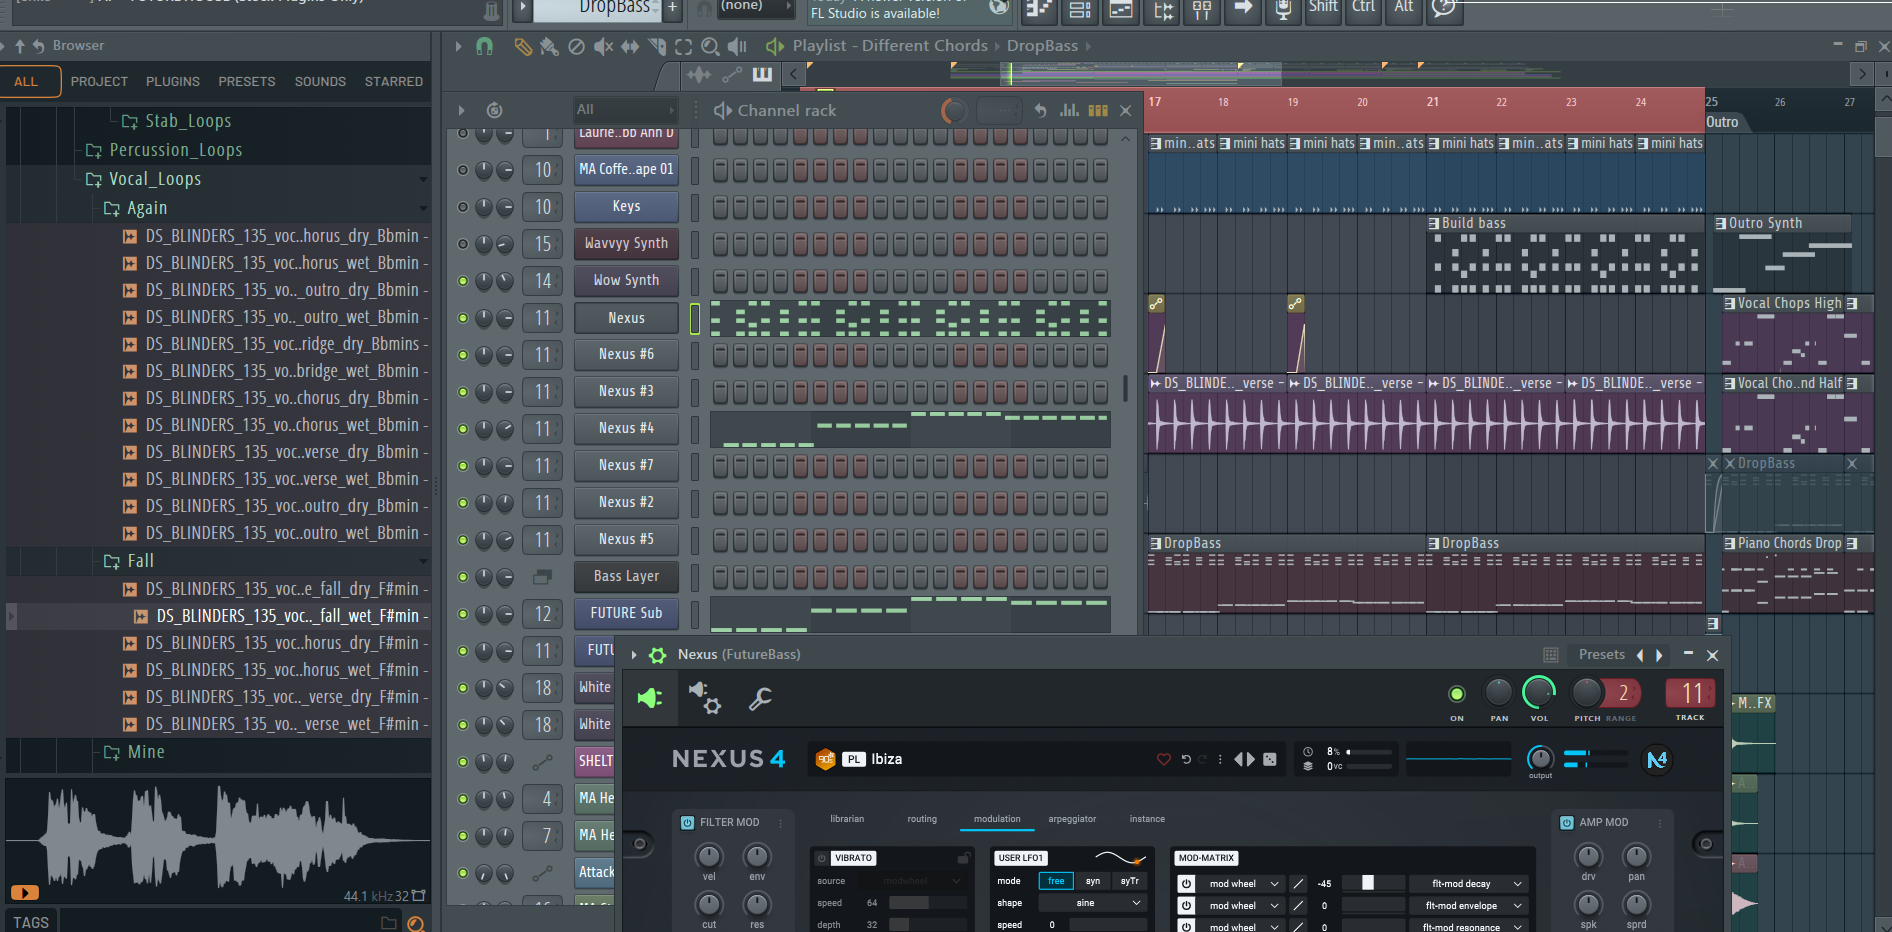The height and width of the screenshot is (932, 1892).
Task: Click the Presets button in Nexus title bar
Action: (1602, 655)
